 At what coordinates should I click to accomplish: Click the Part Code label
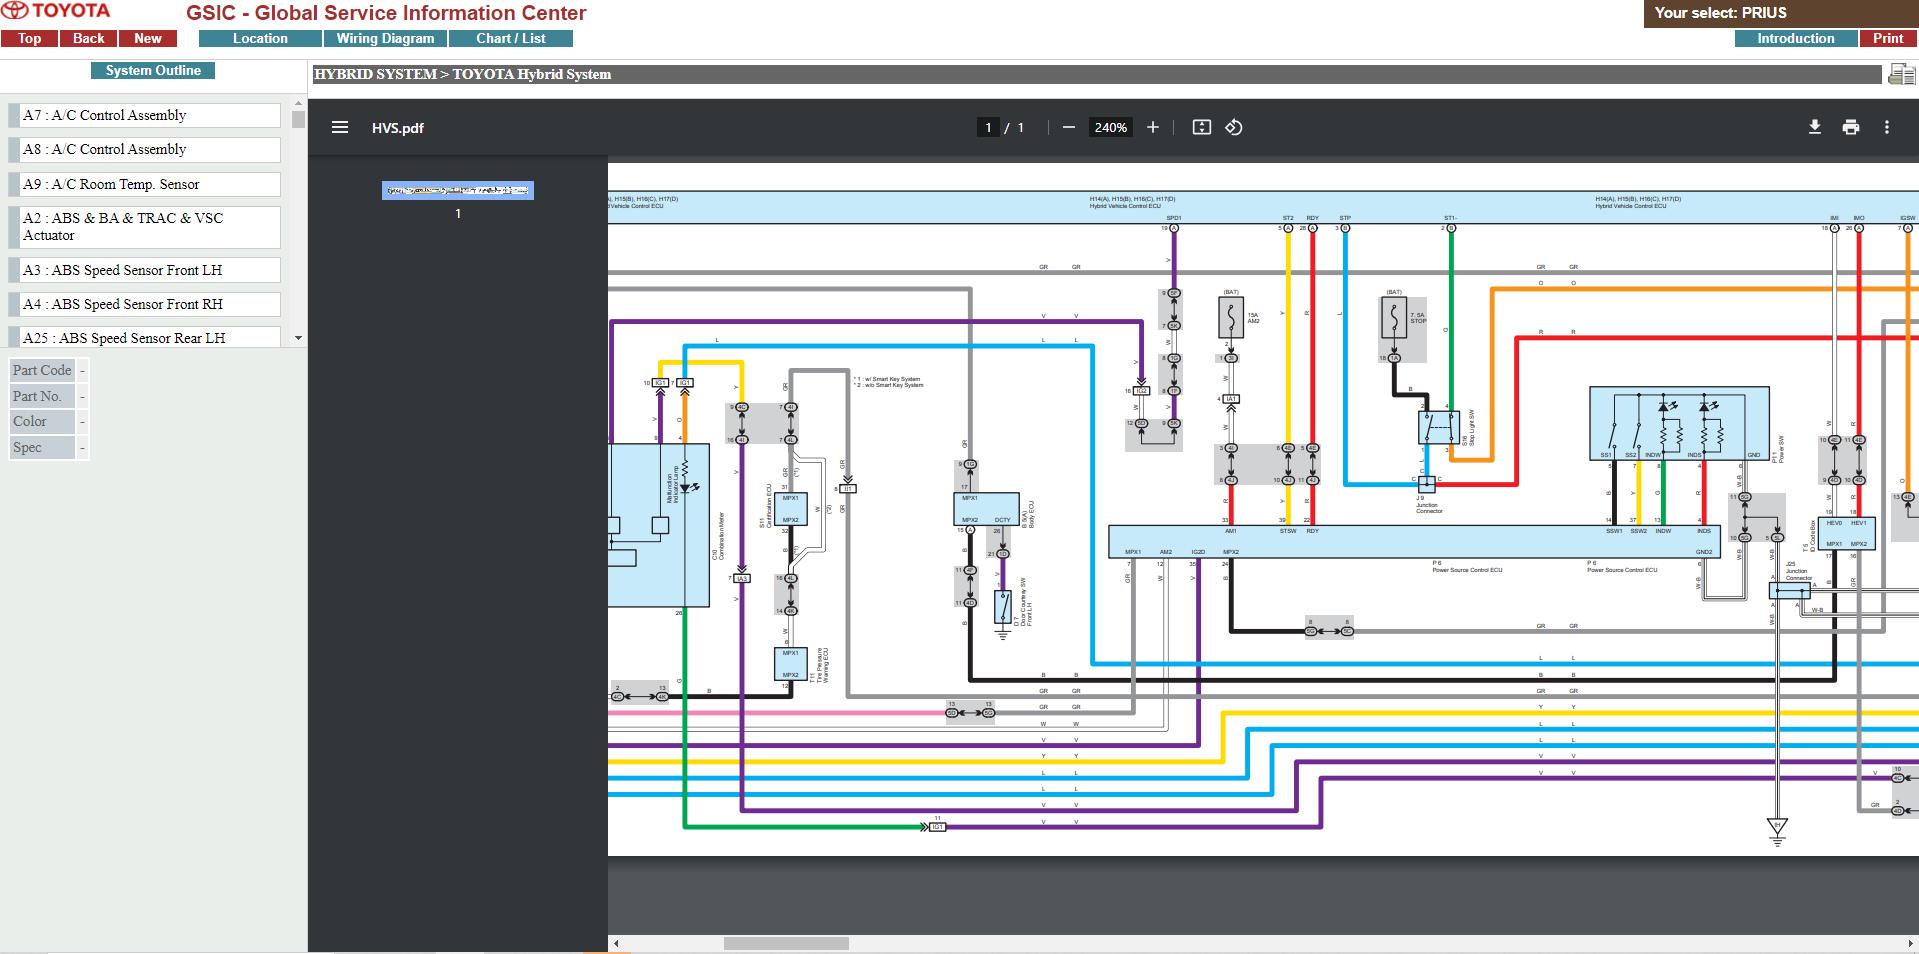(x=42, y=370)
